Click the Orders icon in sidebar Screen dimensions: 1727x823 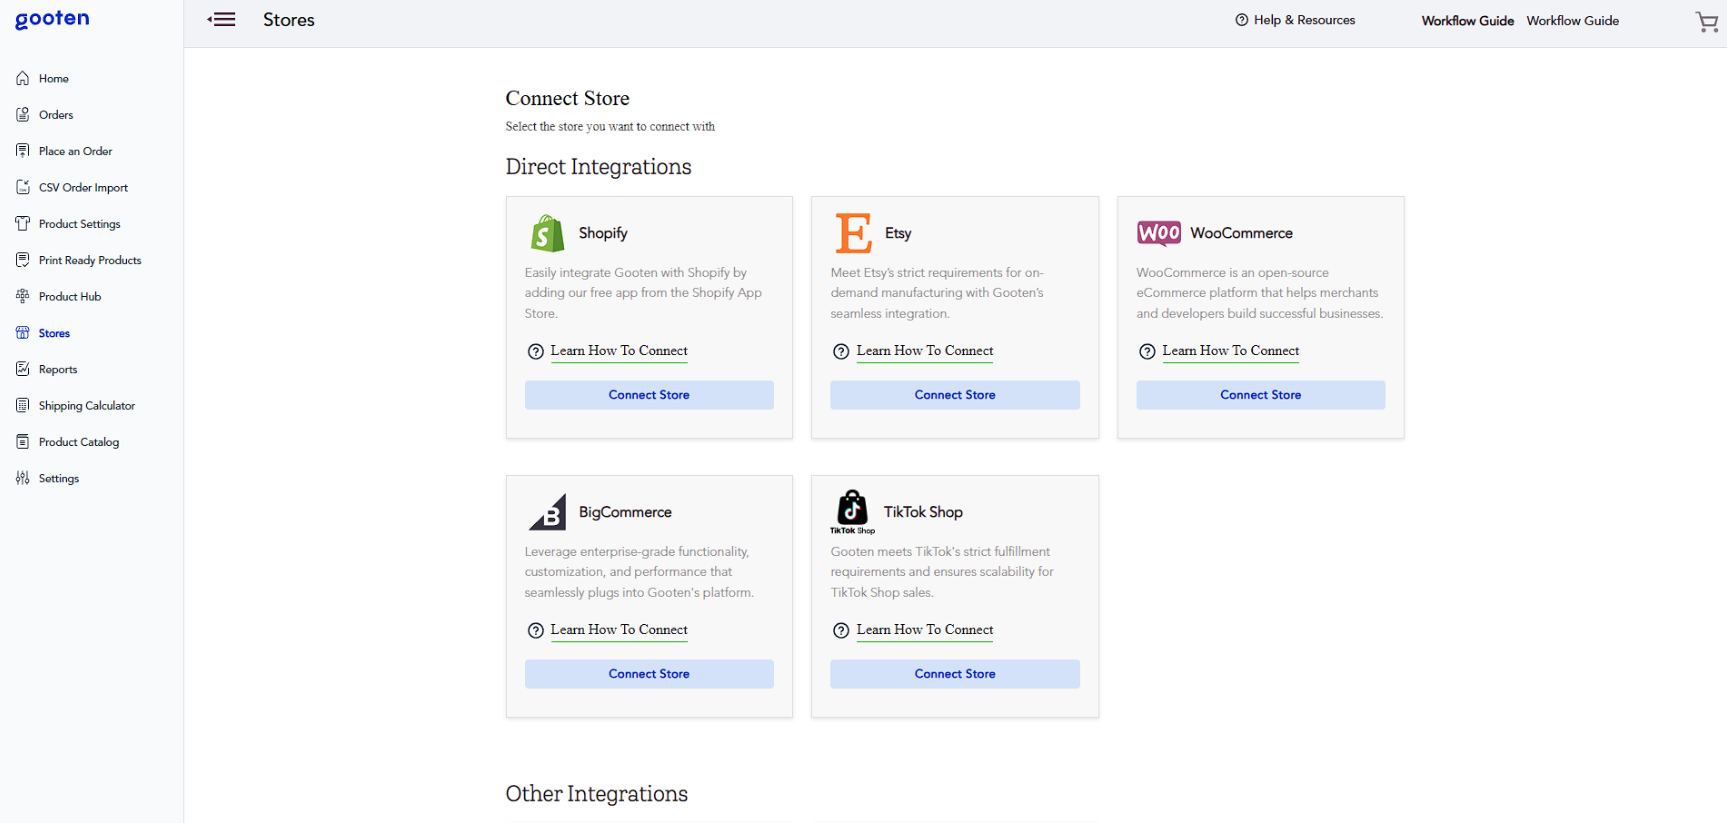coord(23,114)
